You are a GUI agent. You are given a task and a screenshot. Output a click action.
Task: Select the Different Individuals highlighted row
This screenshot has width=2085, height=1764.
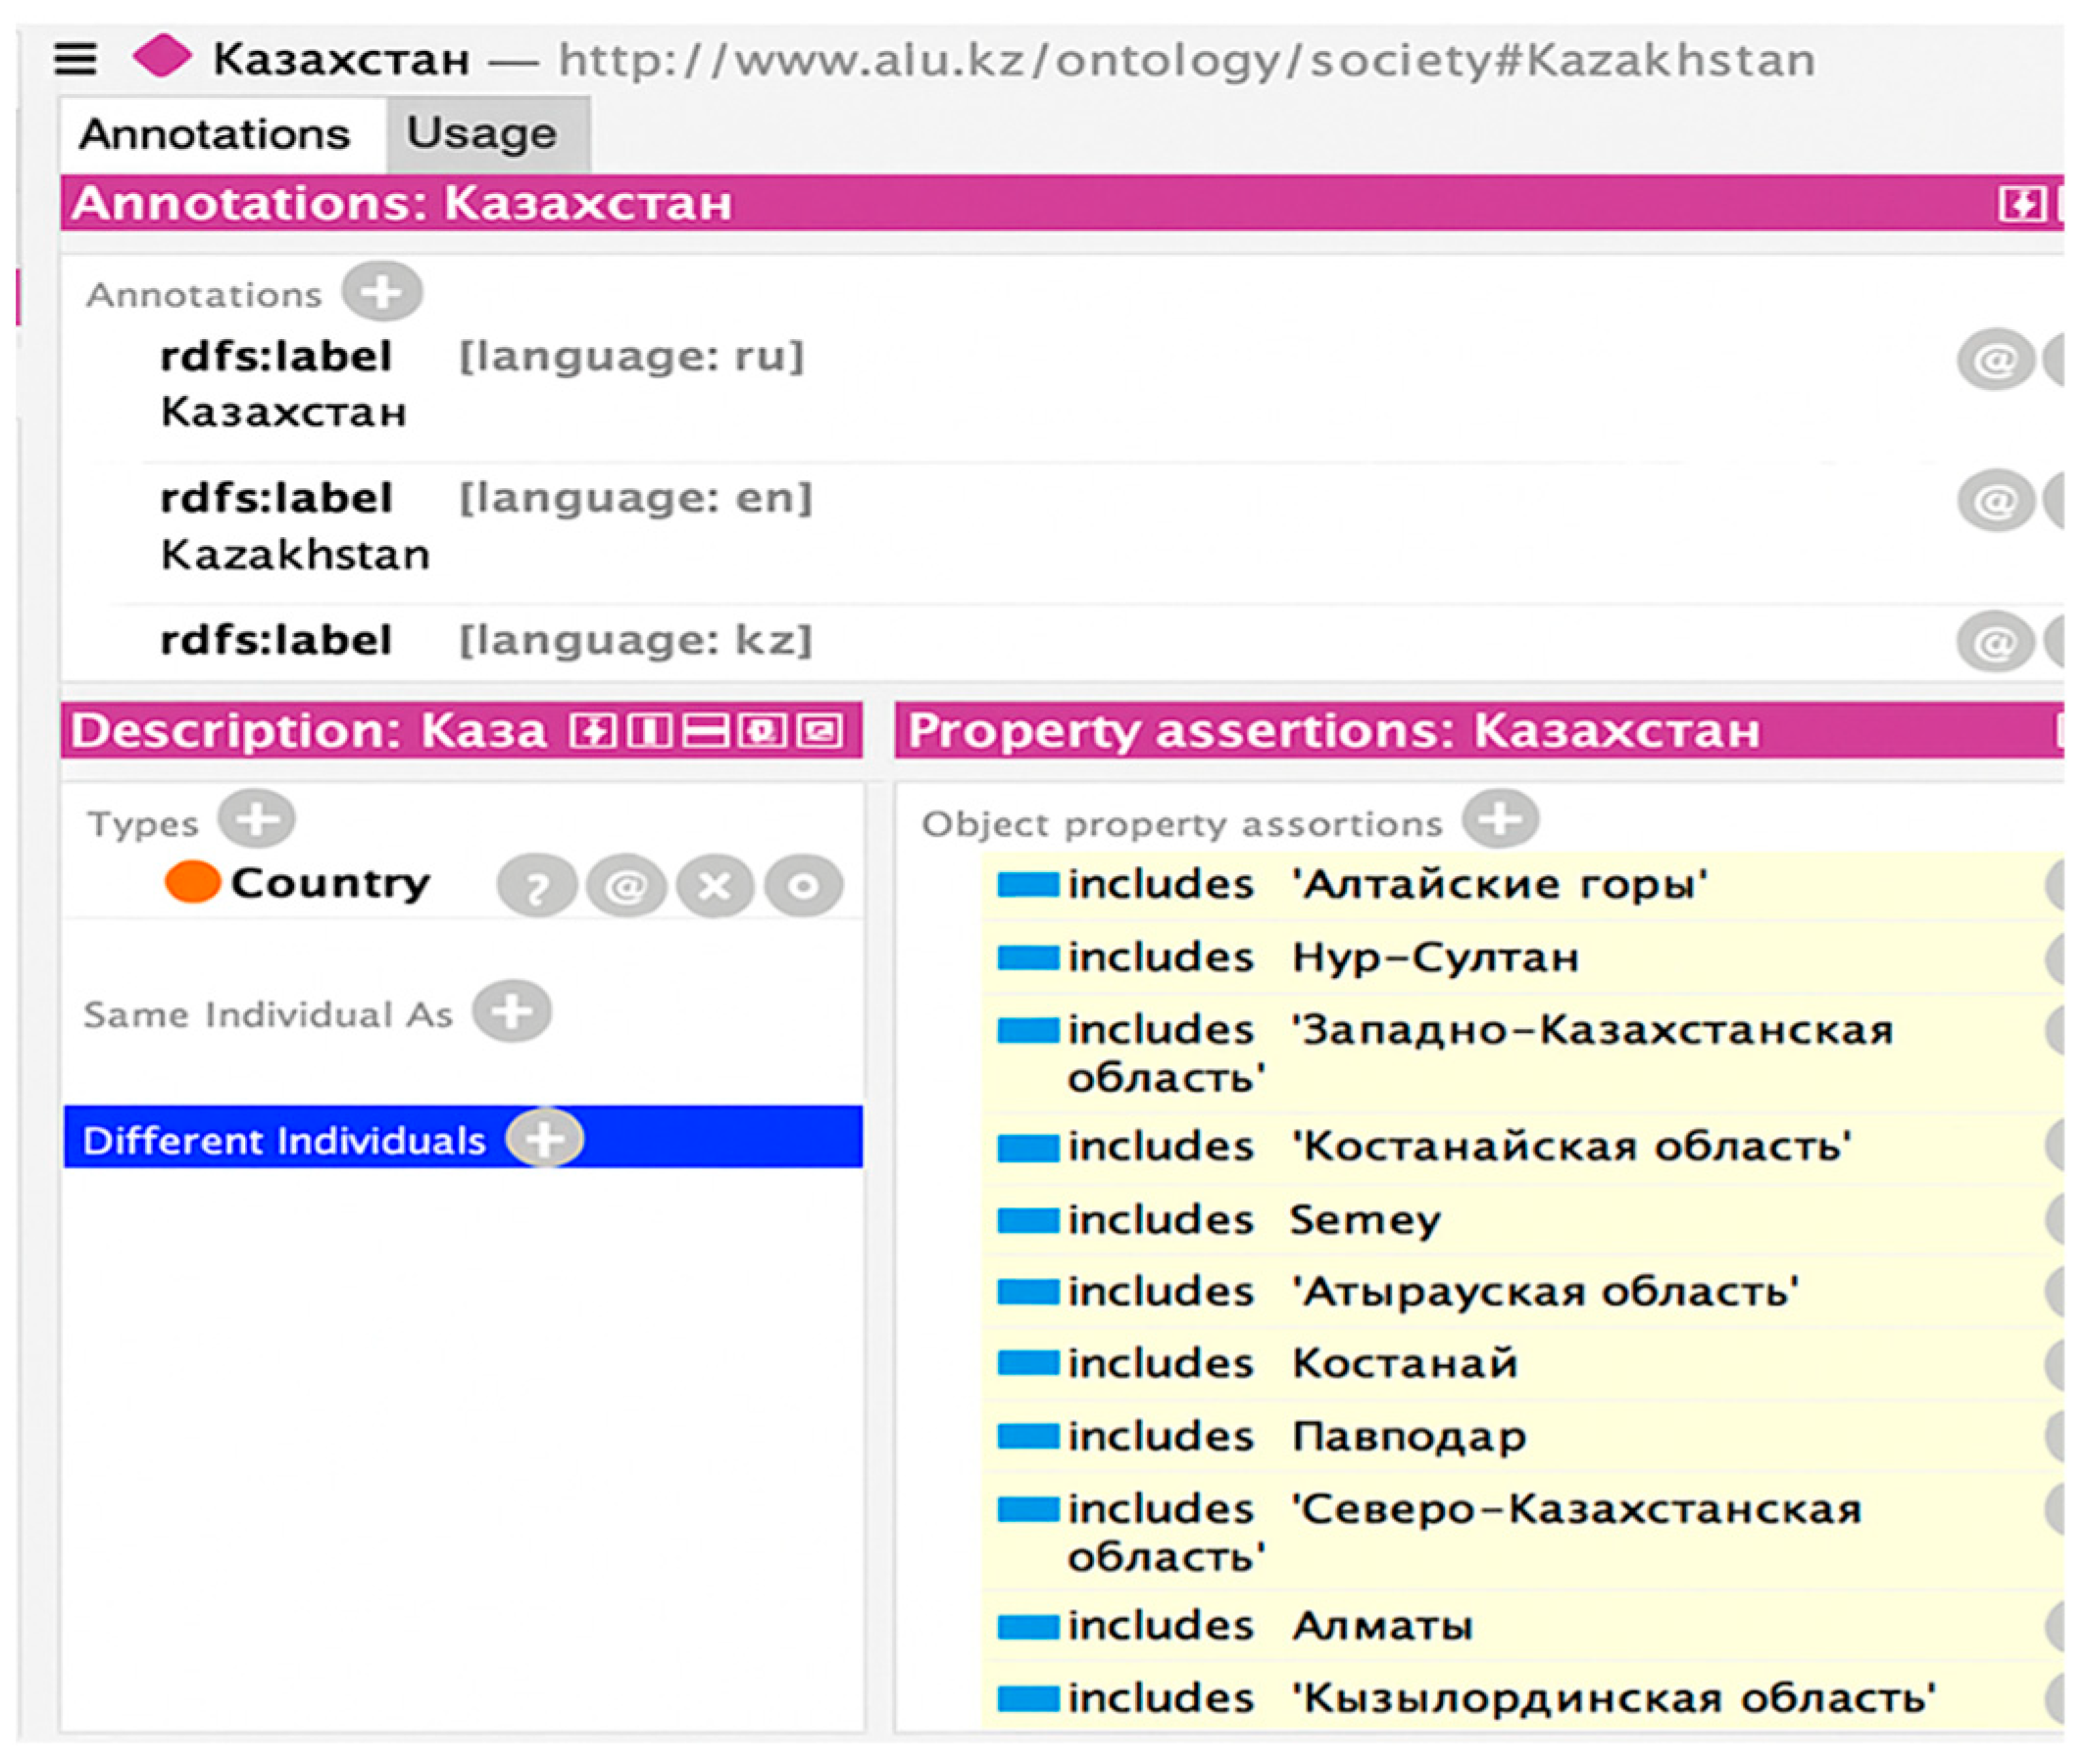click(283, 1140)
